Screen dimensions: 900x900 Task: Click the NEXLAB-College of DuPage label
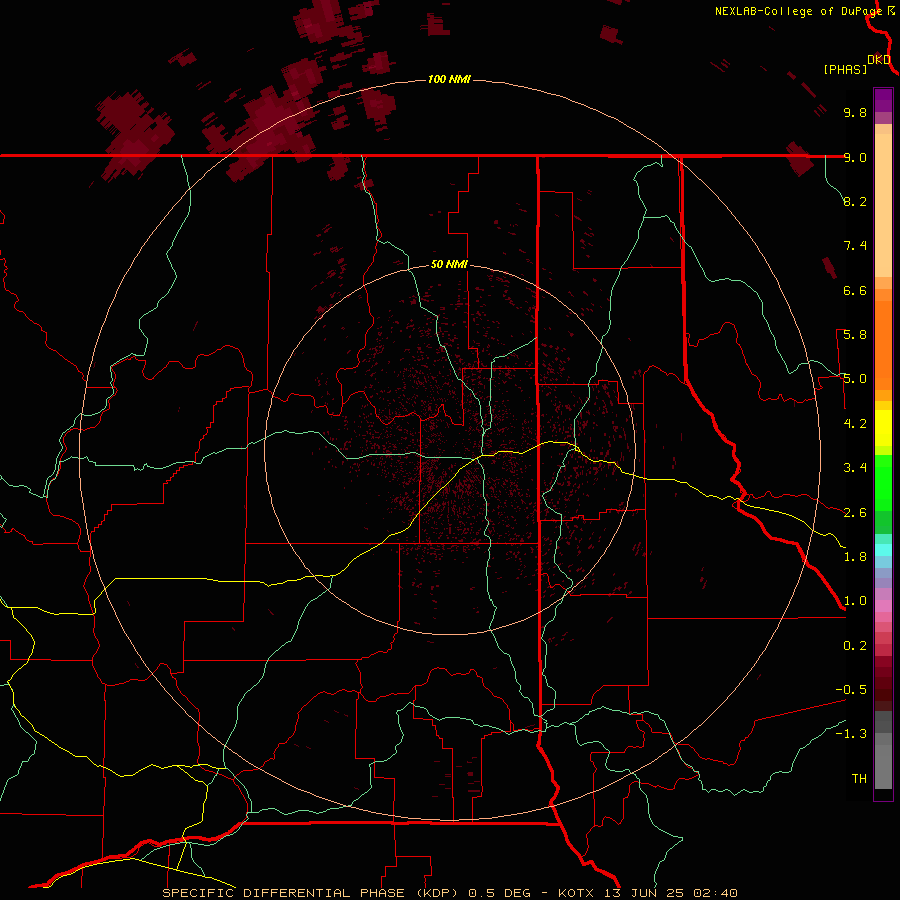point(798,11)
